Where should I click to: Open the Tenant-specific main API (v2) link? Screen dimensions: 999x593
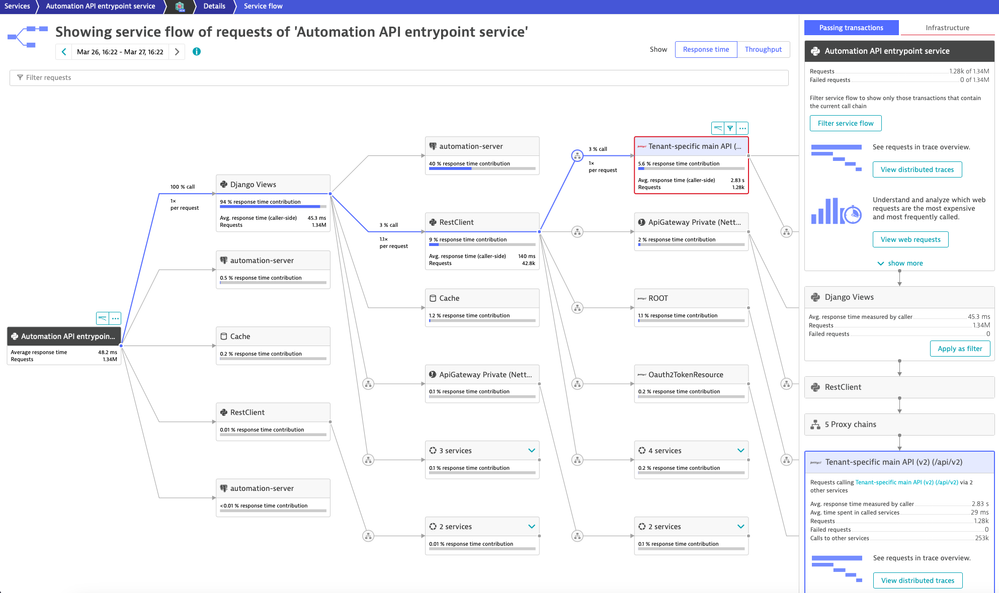(x=906, y=482)
